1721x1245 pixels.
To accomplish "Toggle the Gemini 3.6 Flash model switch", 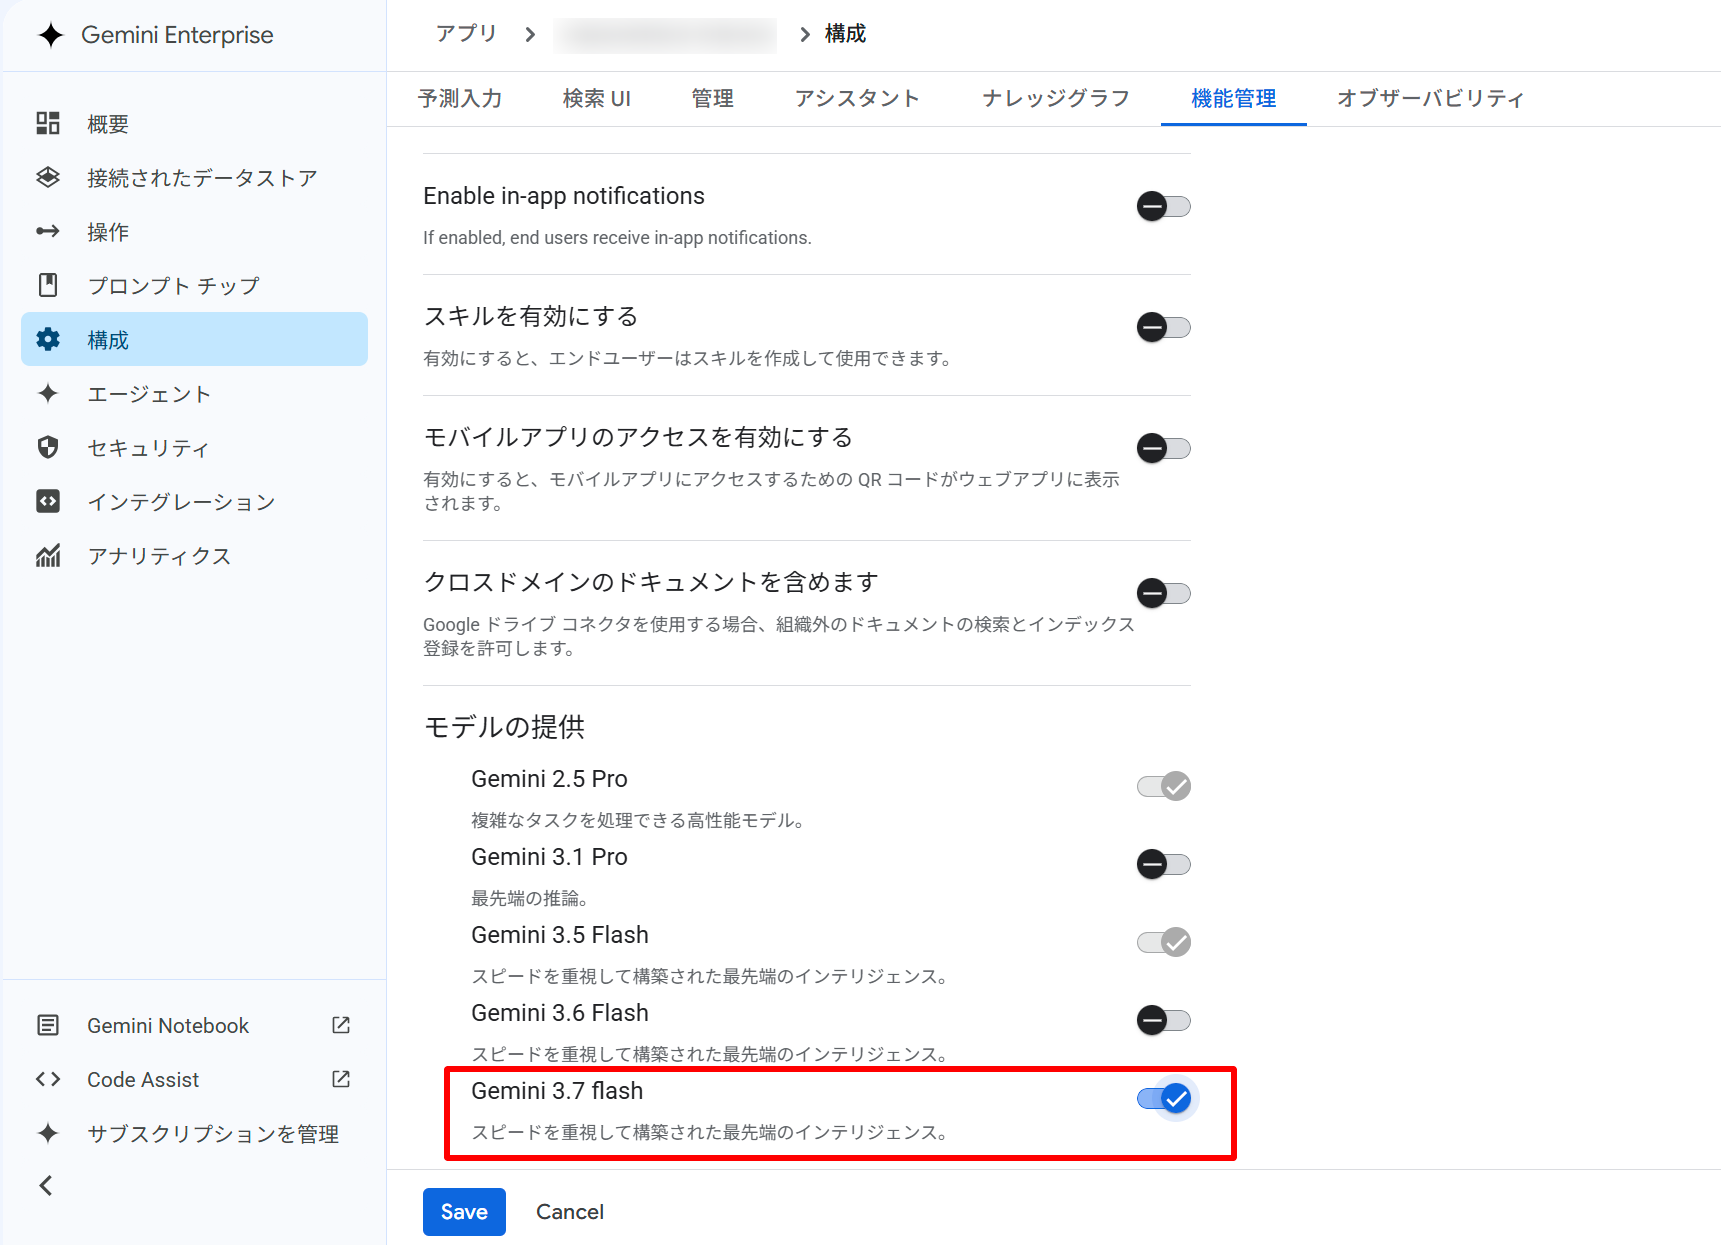I will [1163, 1020].
